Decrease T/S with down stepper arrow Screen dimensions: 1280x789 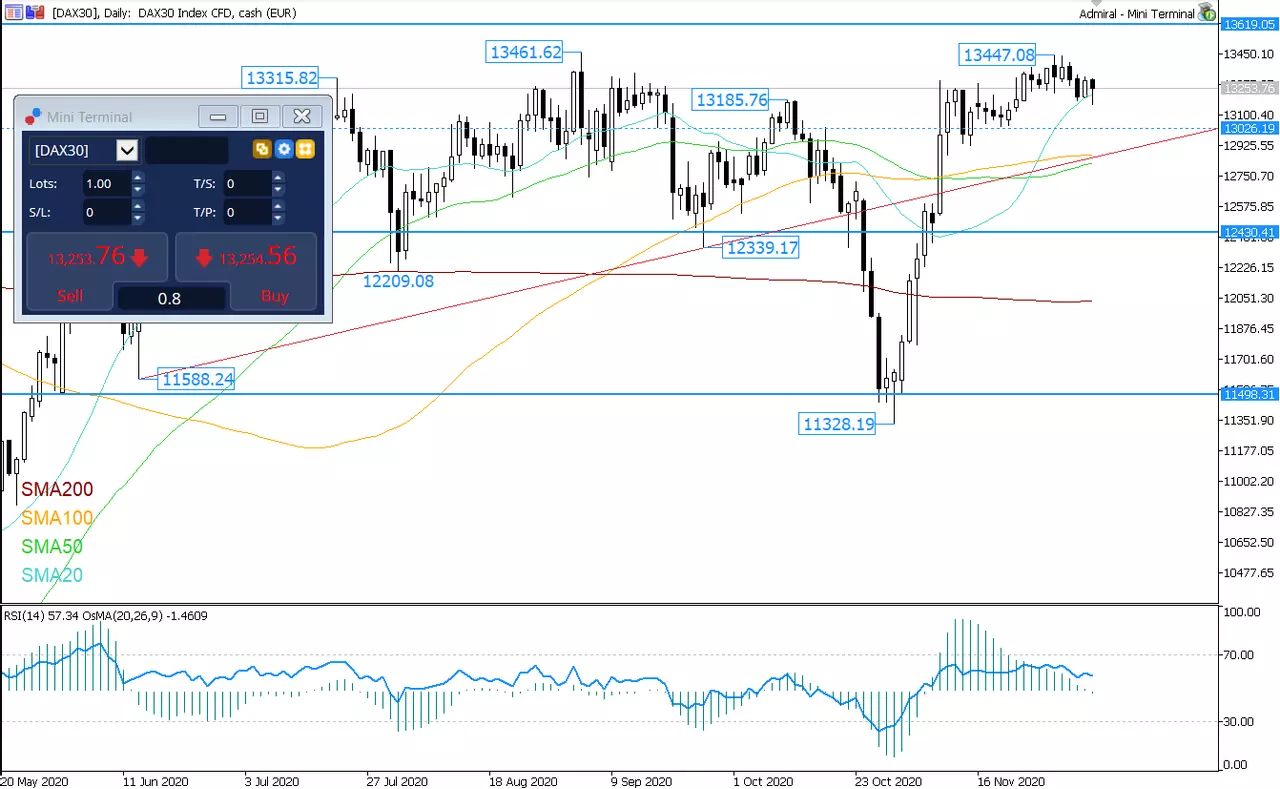point(279,190)
